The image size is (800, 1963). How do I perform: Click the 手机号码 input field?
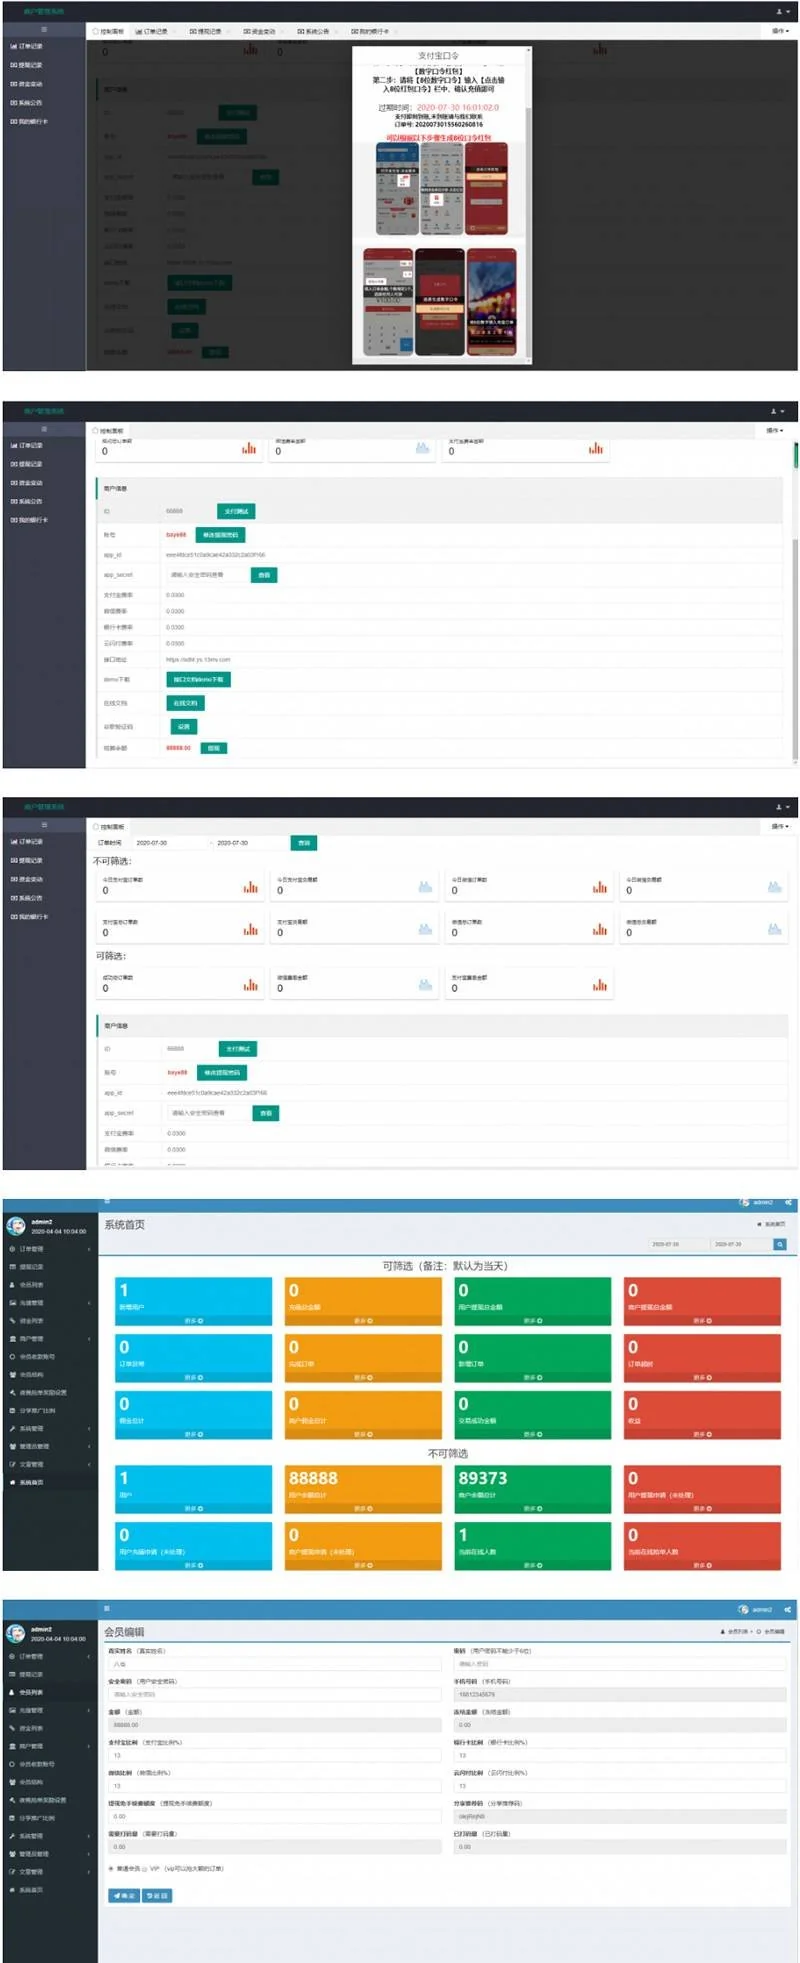coord(619,1694)
